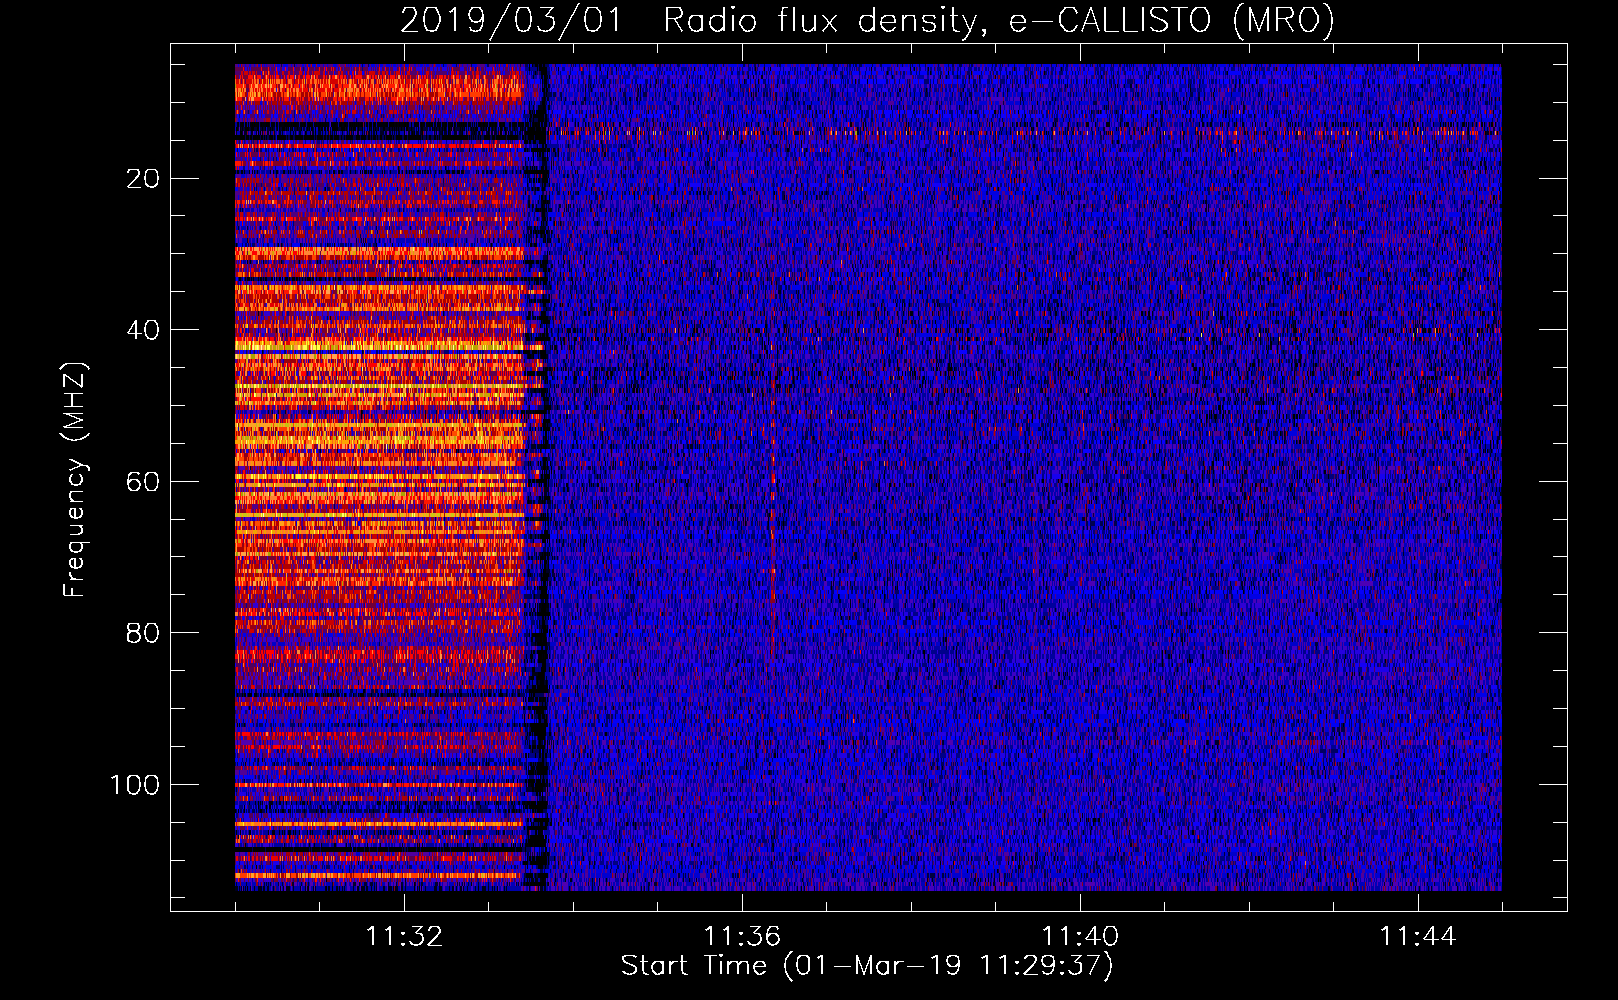Image resolution: width=1618 pixels, height=1000 pixels.
Task: Click the 80 frequency tick label
Action: pos(144,633)
